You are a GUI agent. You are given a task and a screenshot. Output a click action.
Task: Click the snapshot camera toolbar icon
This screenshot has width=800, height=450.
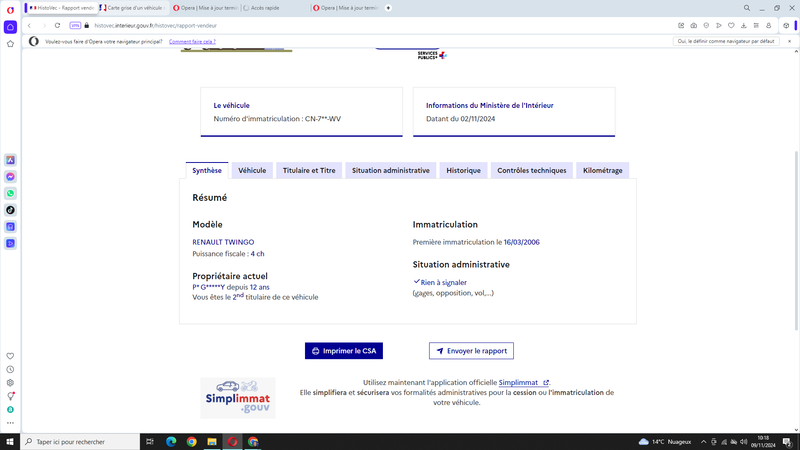693,26
